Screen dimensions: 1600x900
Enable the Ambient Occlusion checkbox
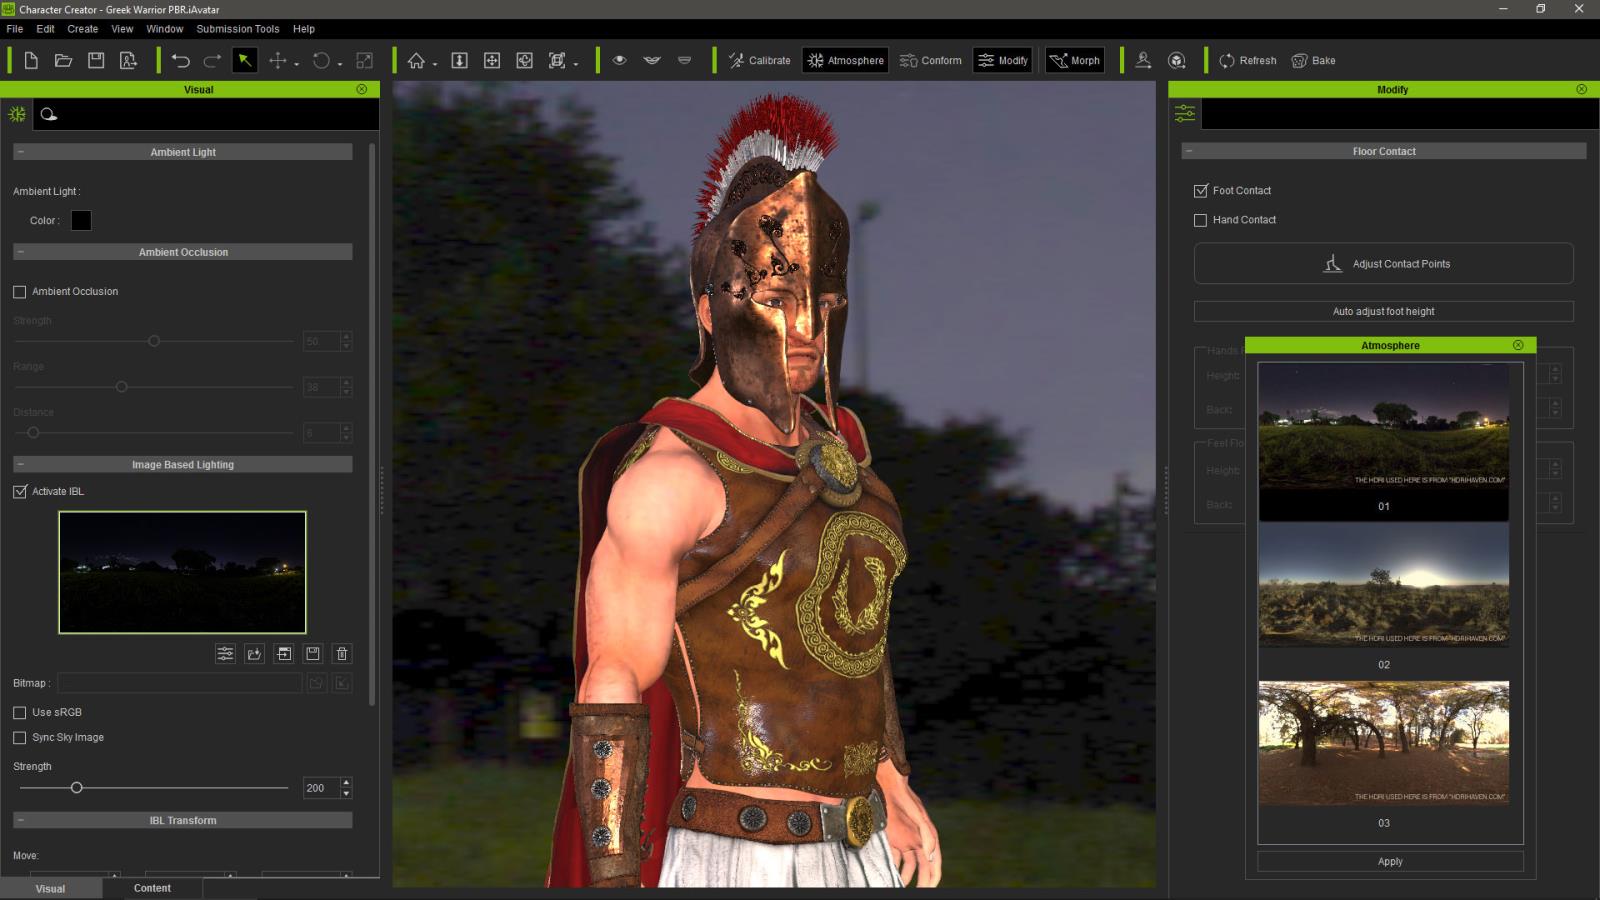19,292
